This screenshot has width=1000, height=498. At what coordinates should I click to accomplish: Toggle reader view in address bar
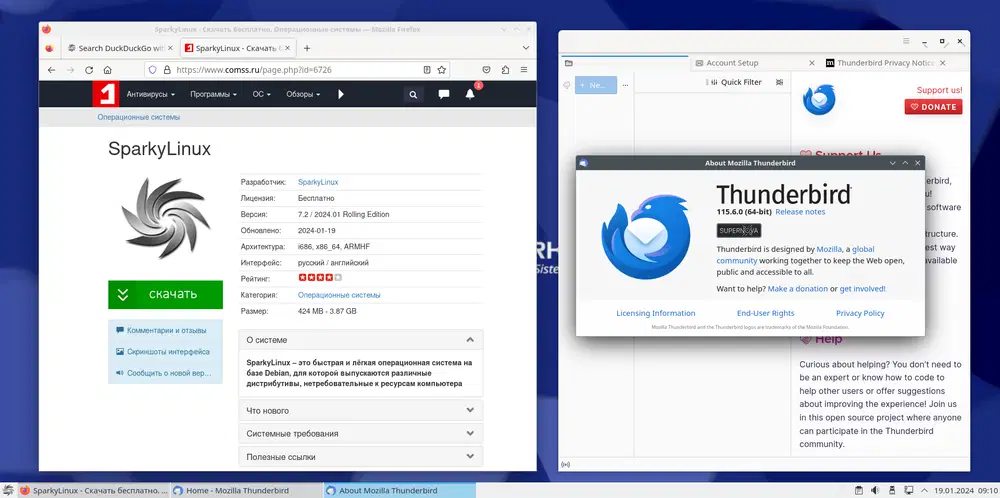(427, 70)
